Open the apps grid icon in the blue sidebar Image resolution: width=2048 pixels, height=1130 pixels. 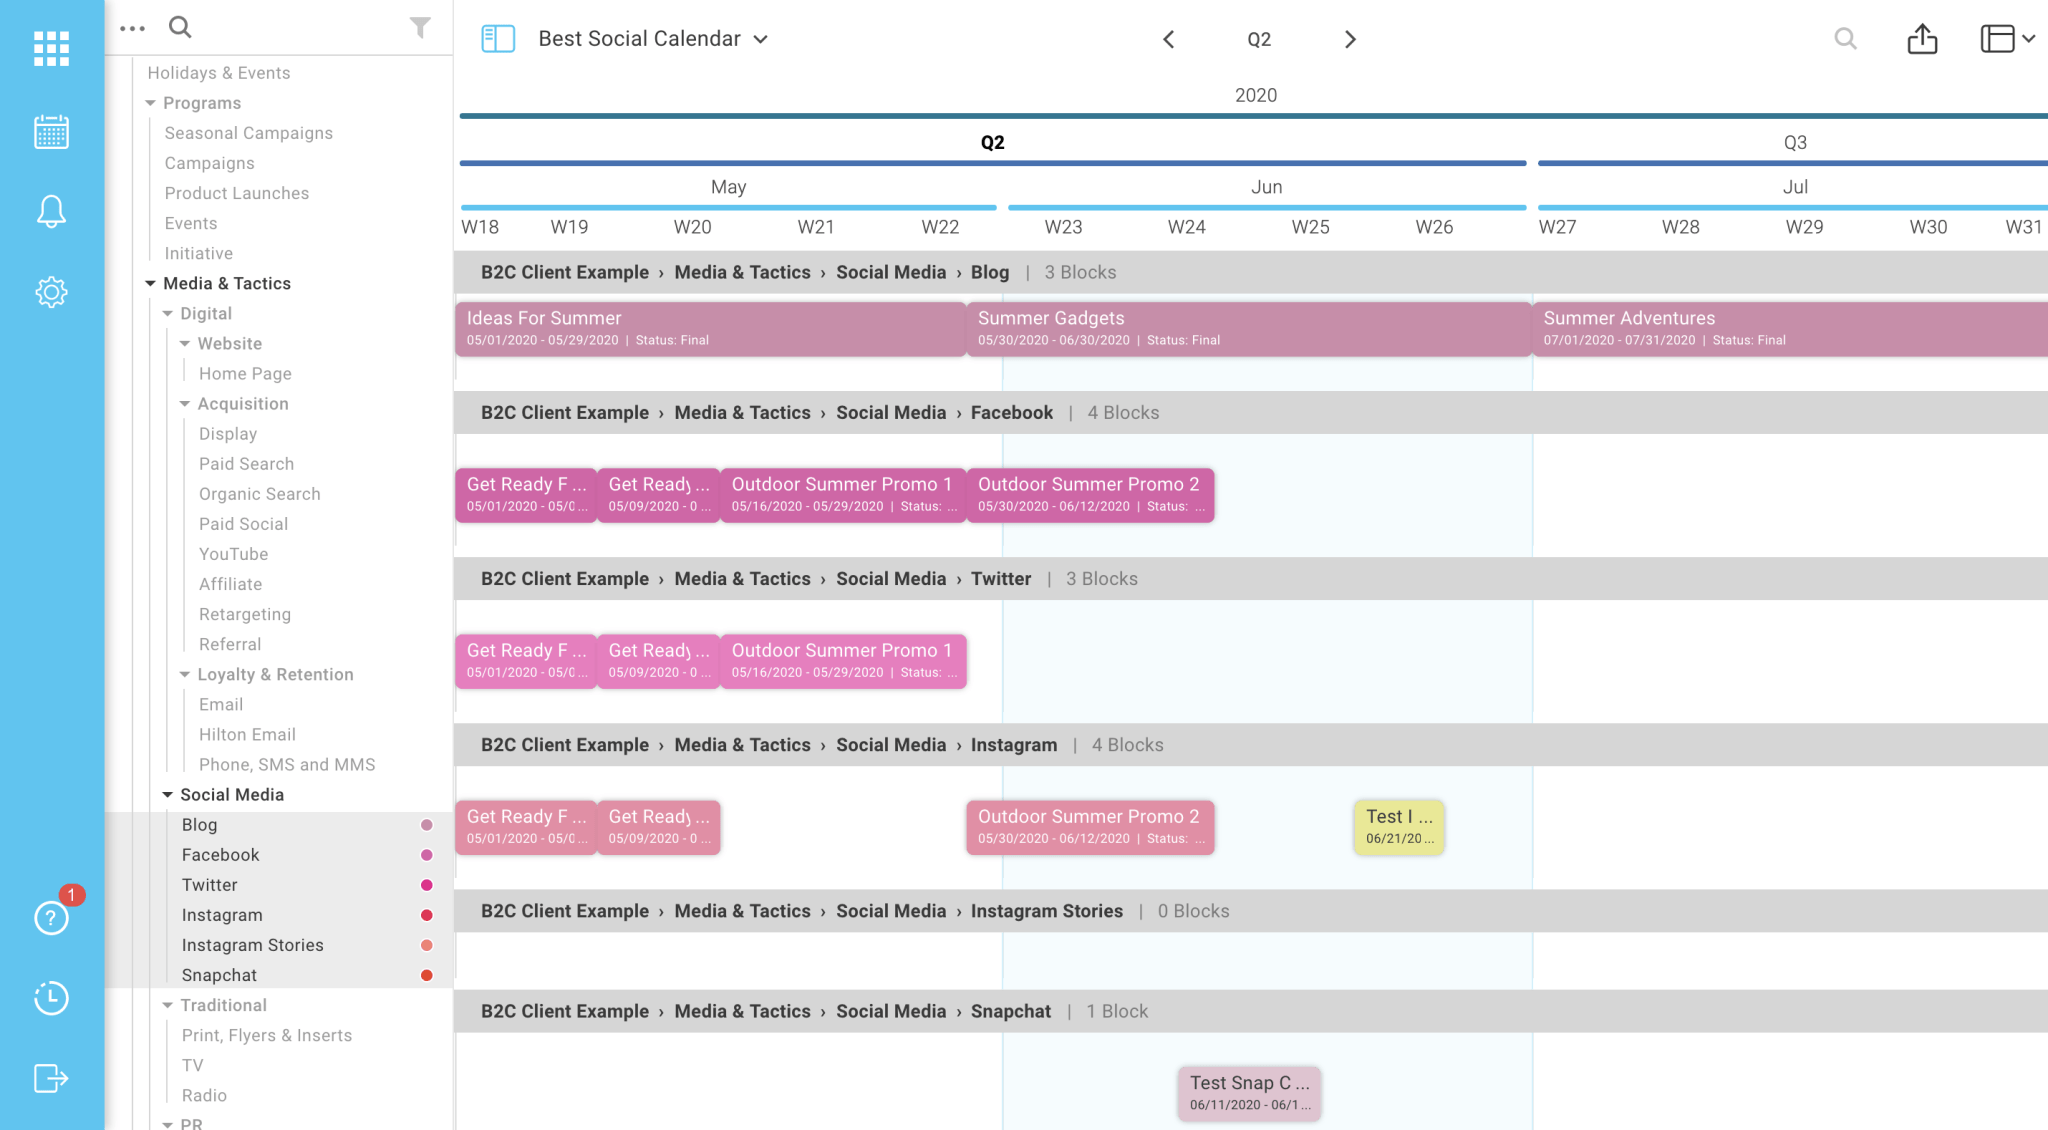[x=51, y=47]
